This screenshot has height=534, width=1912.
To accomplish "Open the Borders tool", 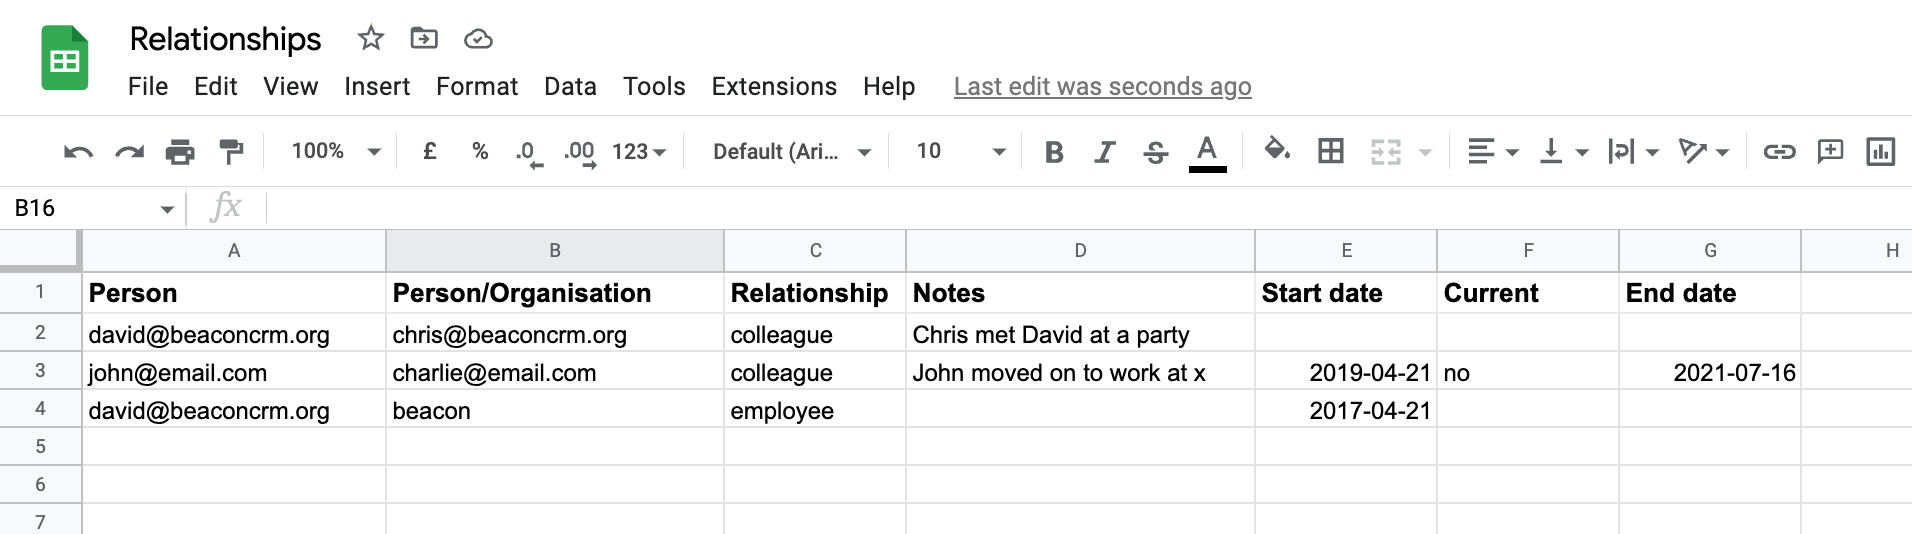I will point(1330,152).
